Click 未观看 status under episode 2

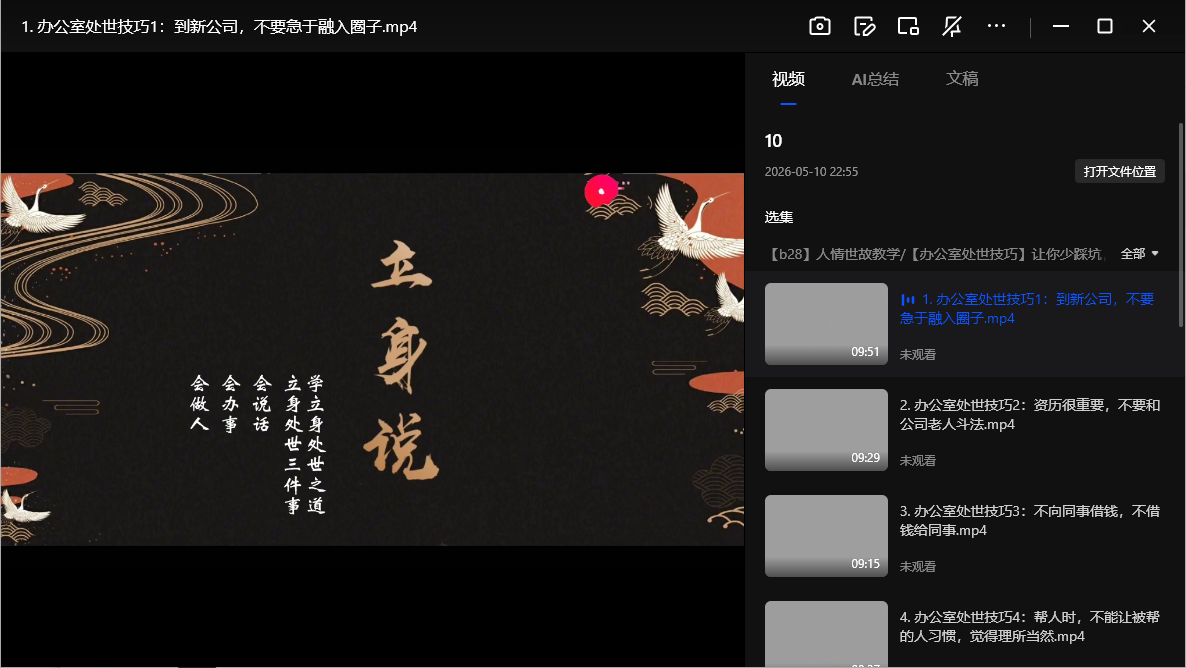click(x=917, y=461)
